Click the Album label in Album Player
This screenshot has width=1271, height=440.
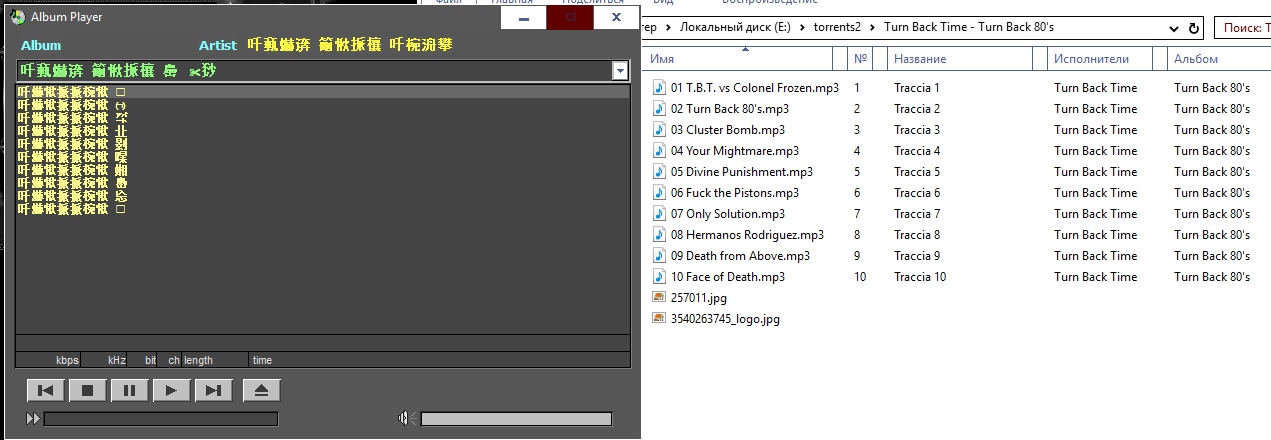click(x=41, y=45)
